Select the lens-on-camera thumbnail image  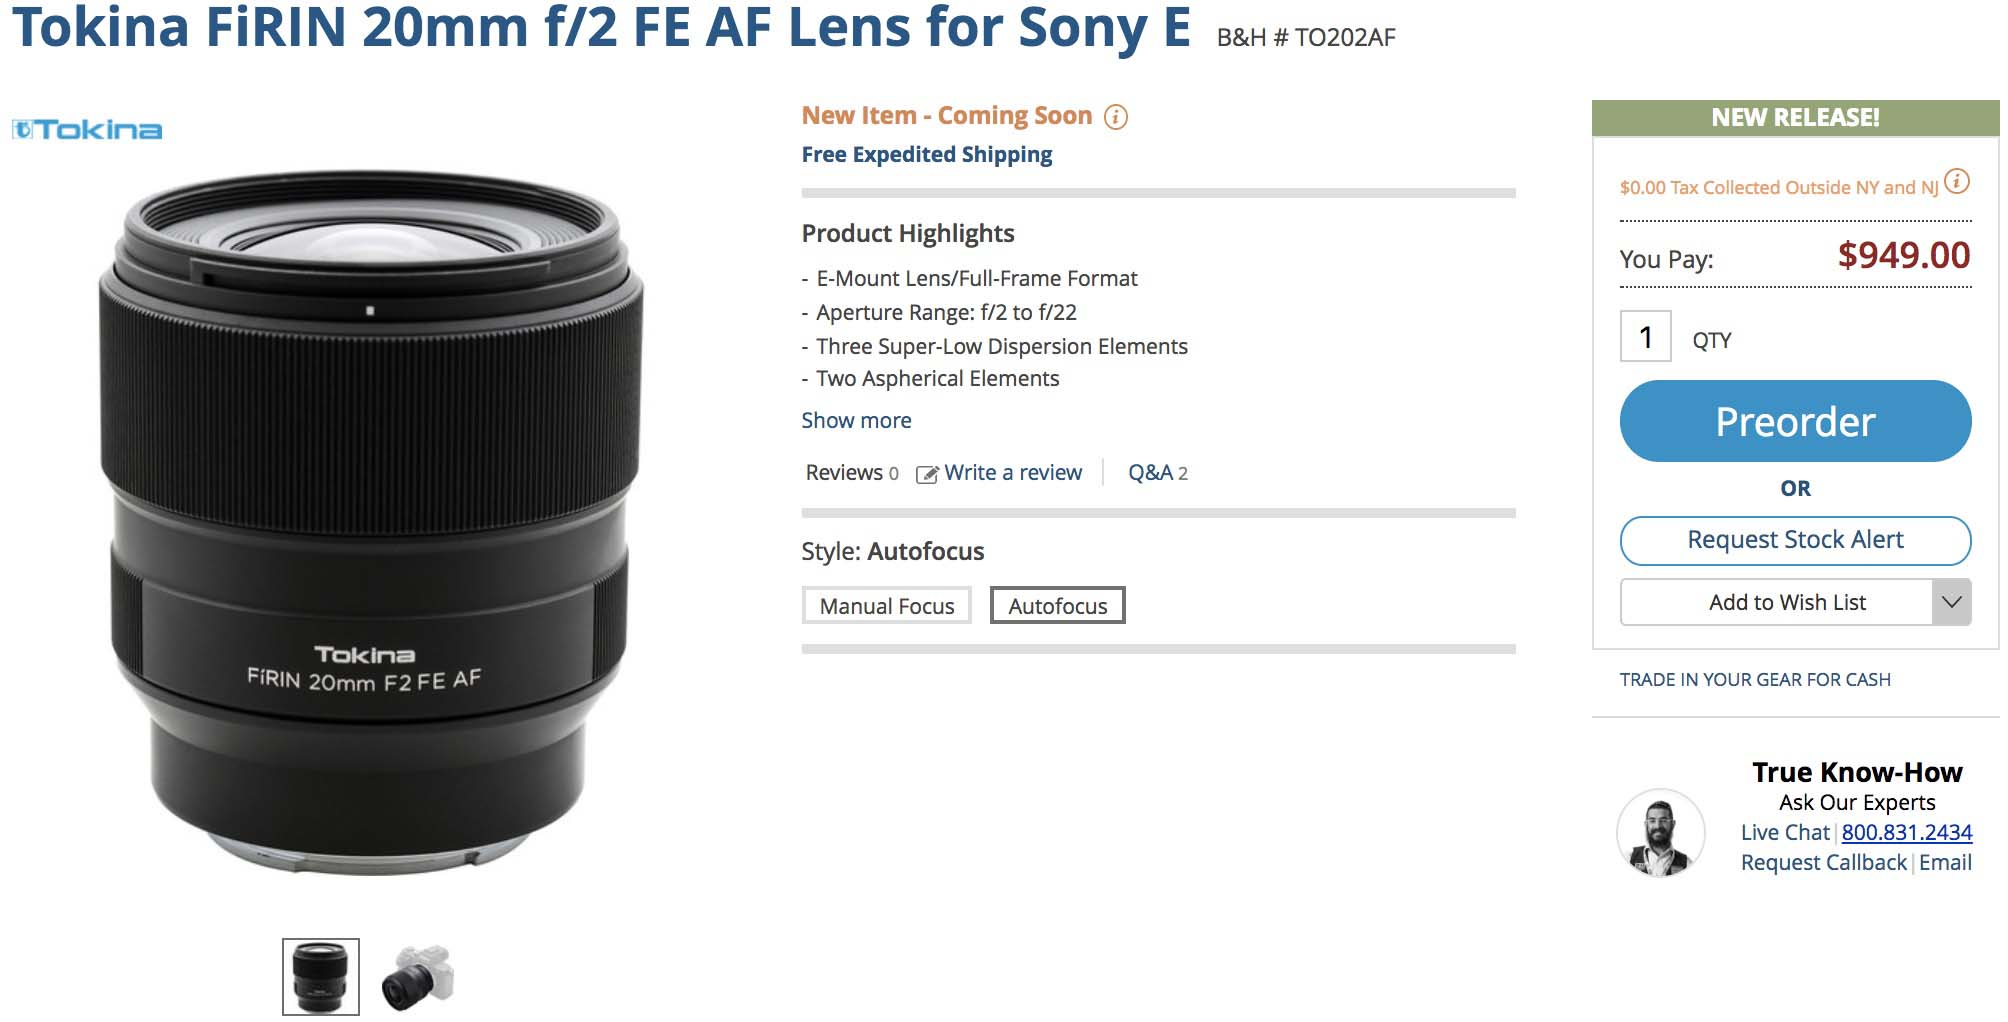[x=418, y=976]
